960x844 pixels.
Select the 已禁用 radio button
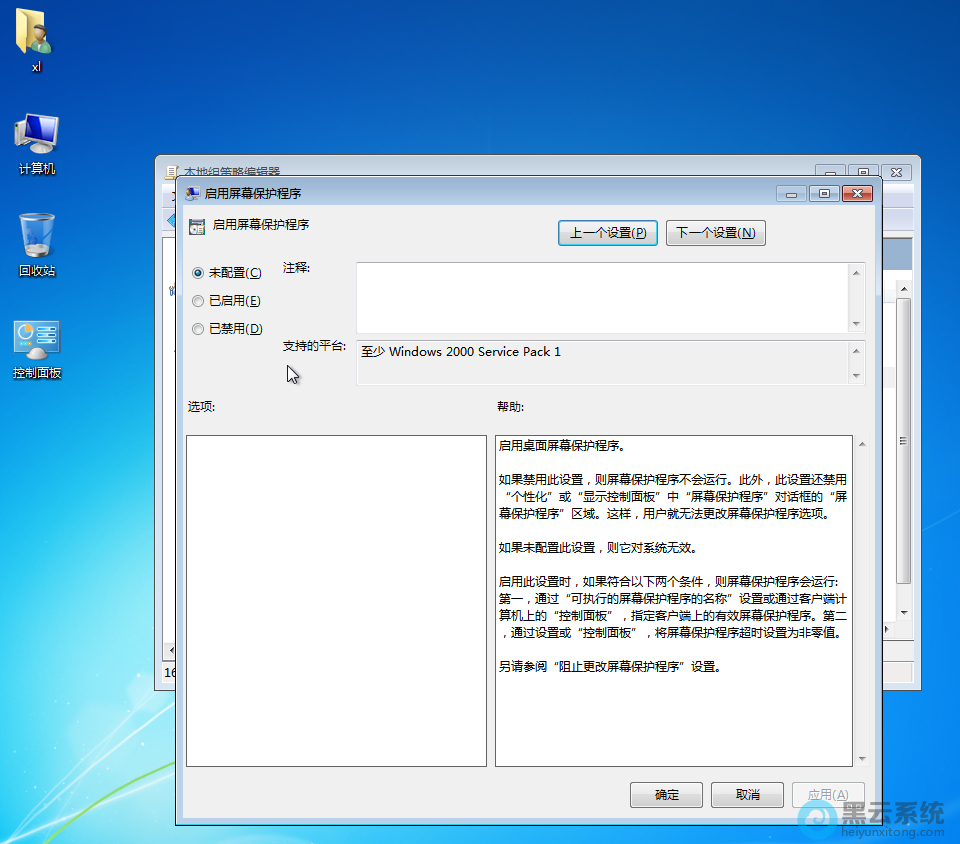click(198, 329)
